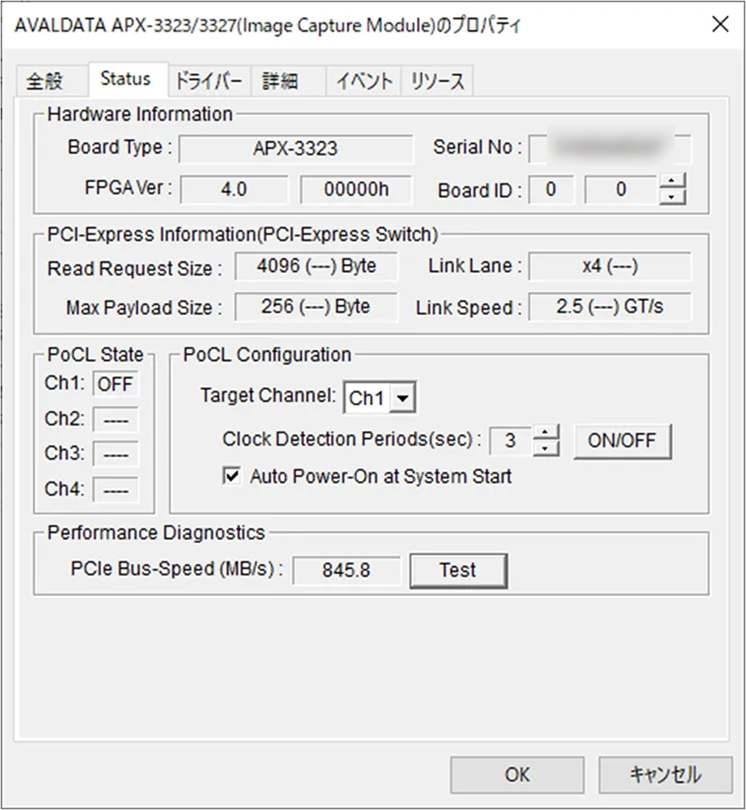
Task: Click the blurred Serial No field
Action: (x=609, y=149)
